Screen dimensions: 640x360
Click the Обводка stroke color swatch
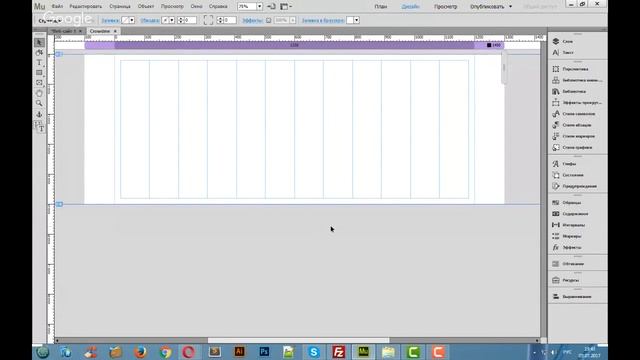pos(165,20)
